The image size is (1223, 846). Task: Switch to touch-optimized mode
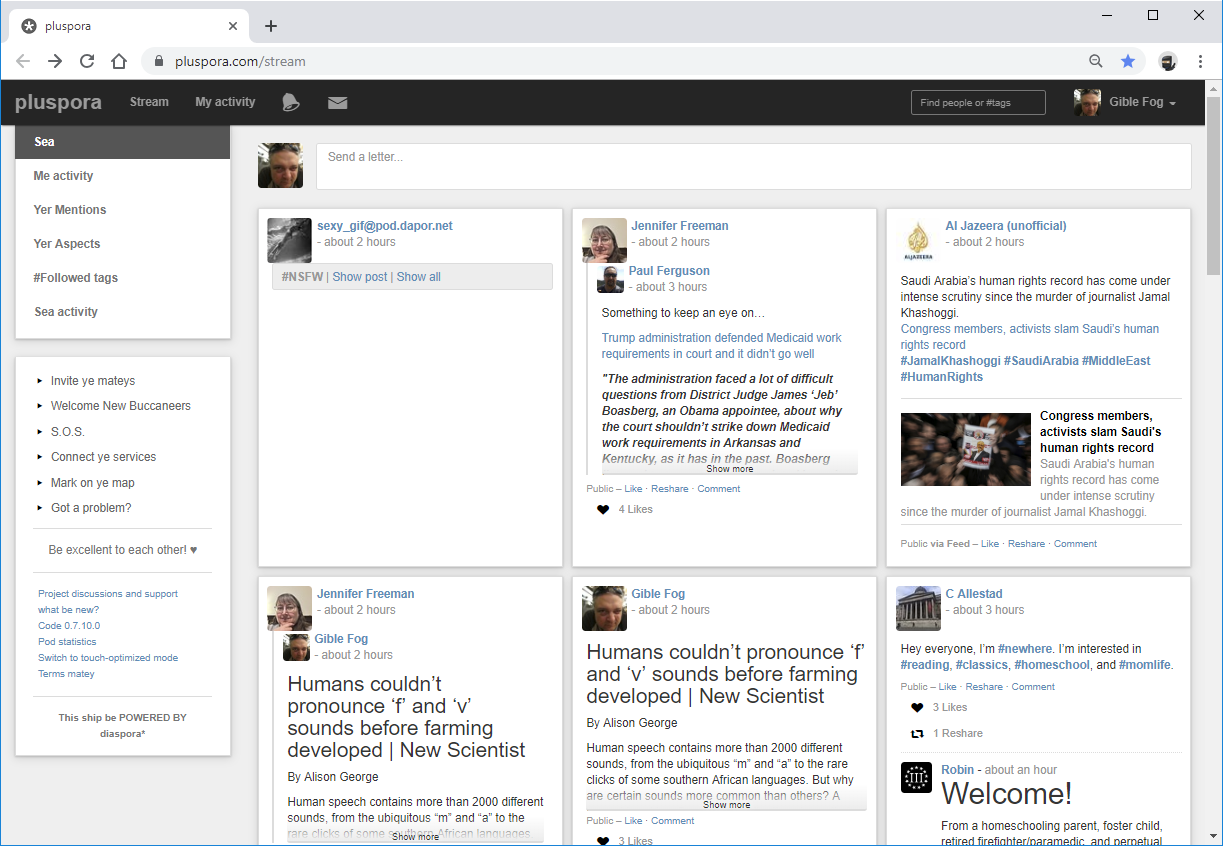(x=108, y=658)
